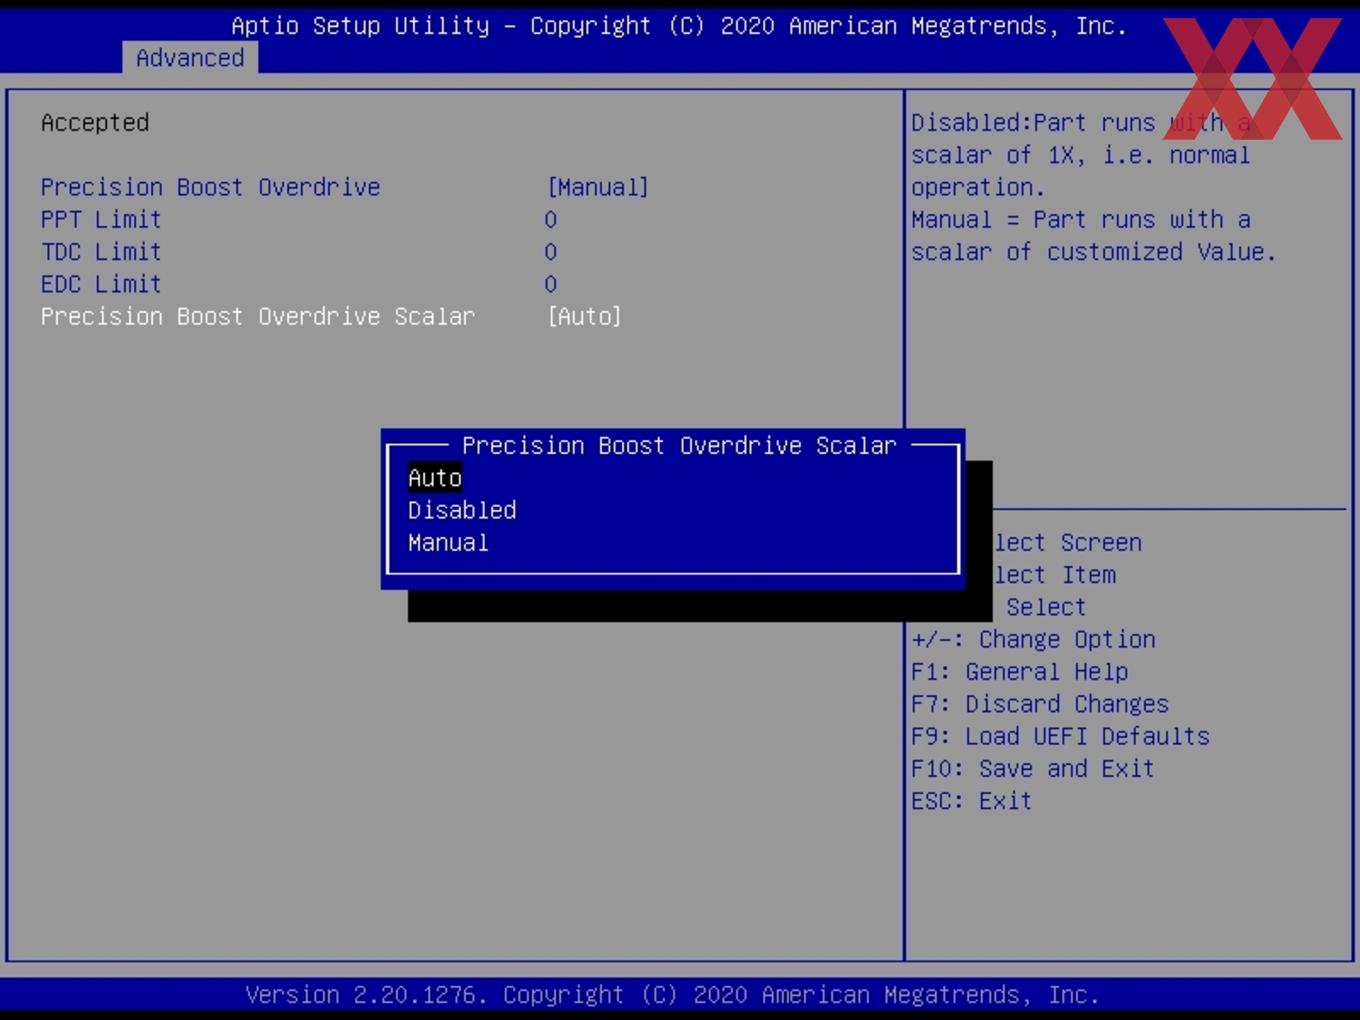The height and width of the screenshot is (1020, 1360).
Task: Click the F1: General Help hint
Action: coord(1019,672)
